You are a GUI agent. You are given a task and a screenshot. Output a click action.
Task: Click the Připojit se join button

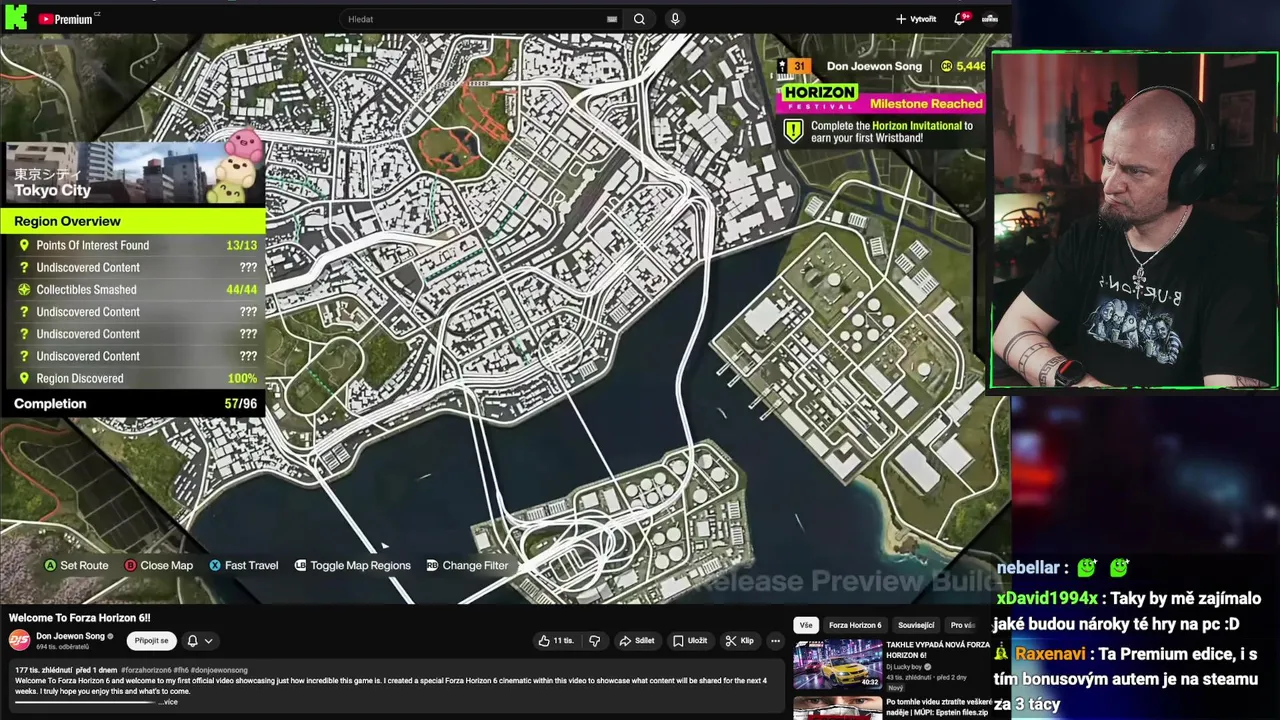[x=152, y=641]
